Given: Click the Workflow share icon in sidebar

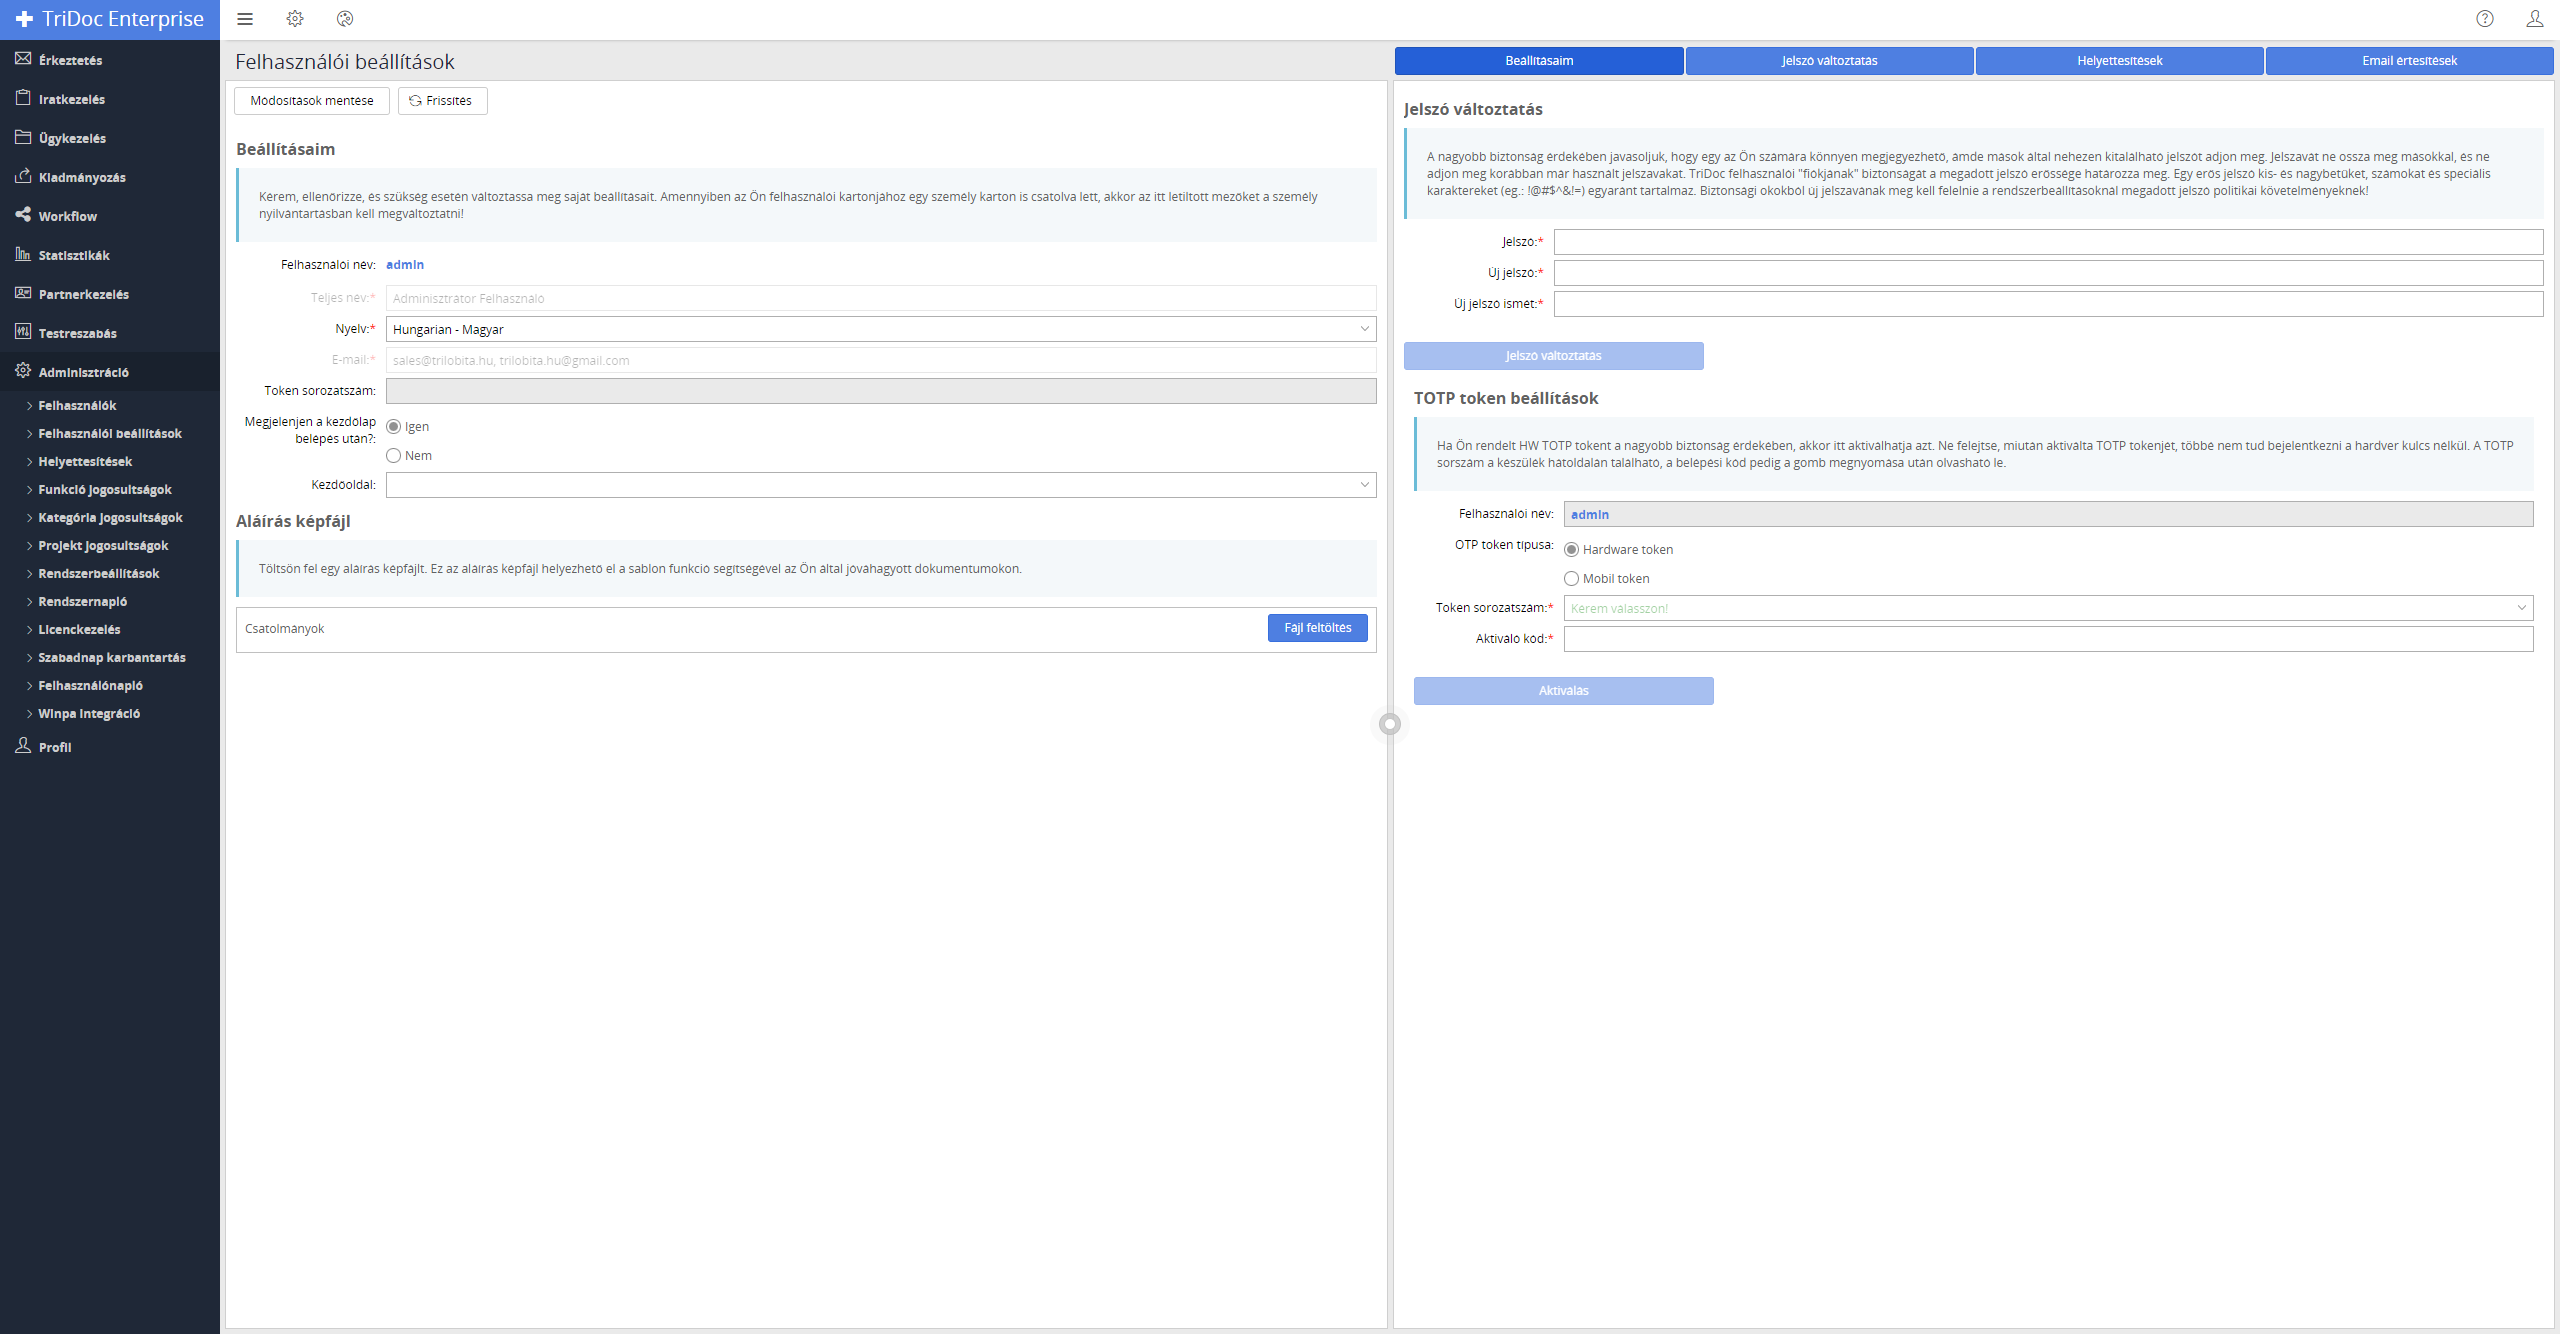Looking at the screenshot, I should 23,215.
